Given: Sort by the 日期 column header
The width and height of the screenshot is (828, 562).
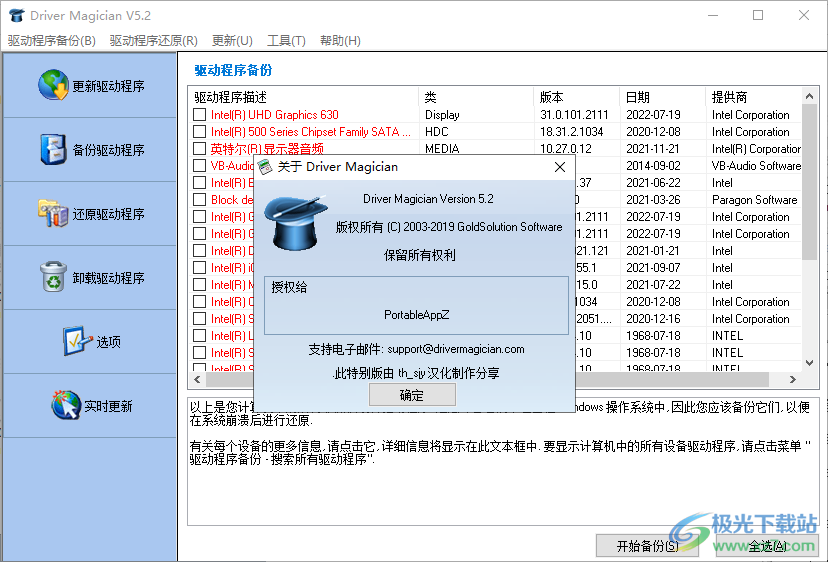Looking at the screenshot, I should click(x=663, y=97).
